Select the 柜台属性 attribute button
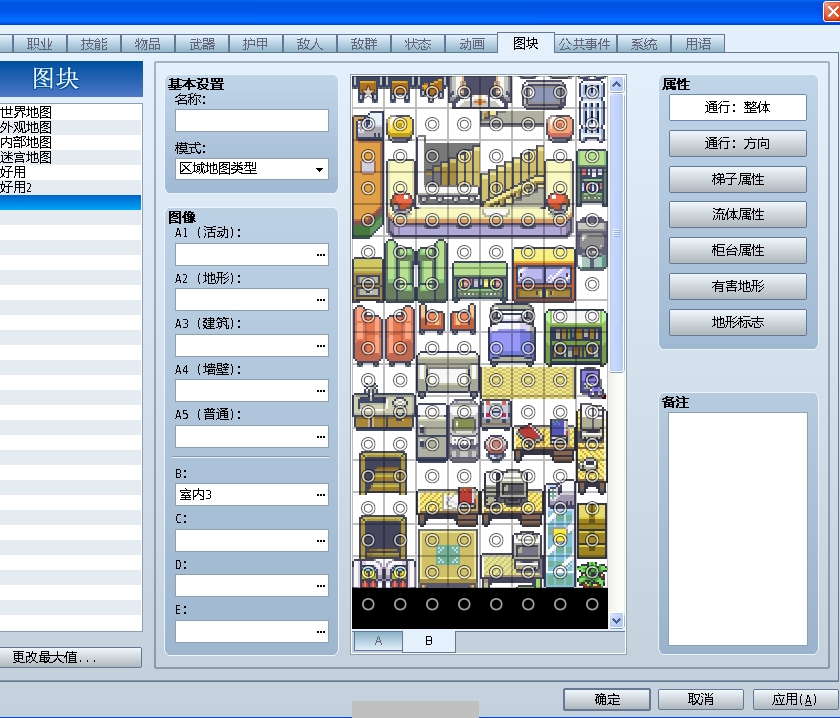This screenshot has height=718, width=840. (x=738, y=250)
